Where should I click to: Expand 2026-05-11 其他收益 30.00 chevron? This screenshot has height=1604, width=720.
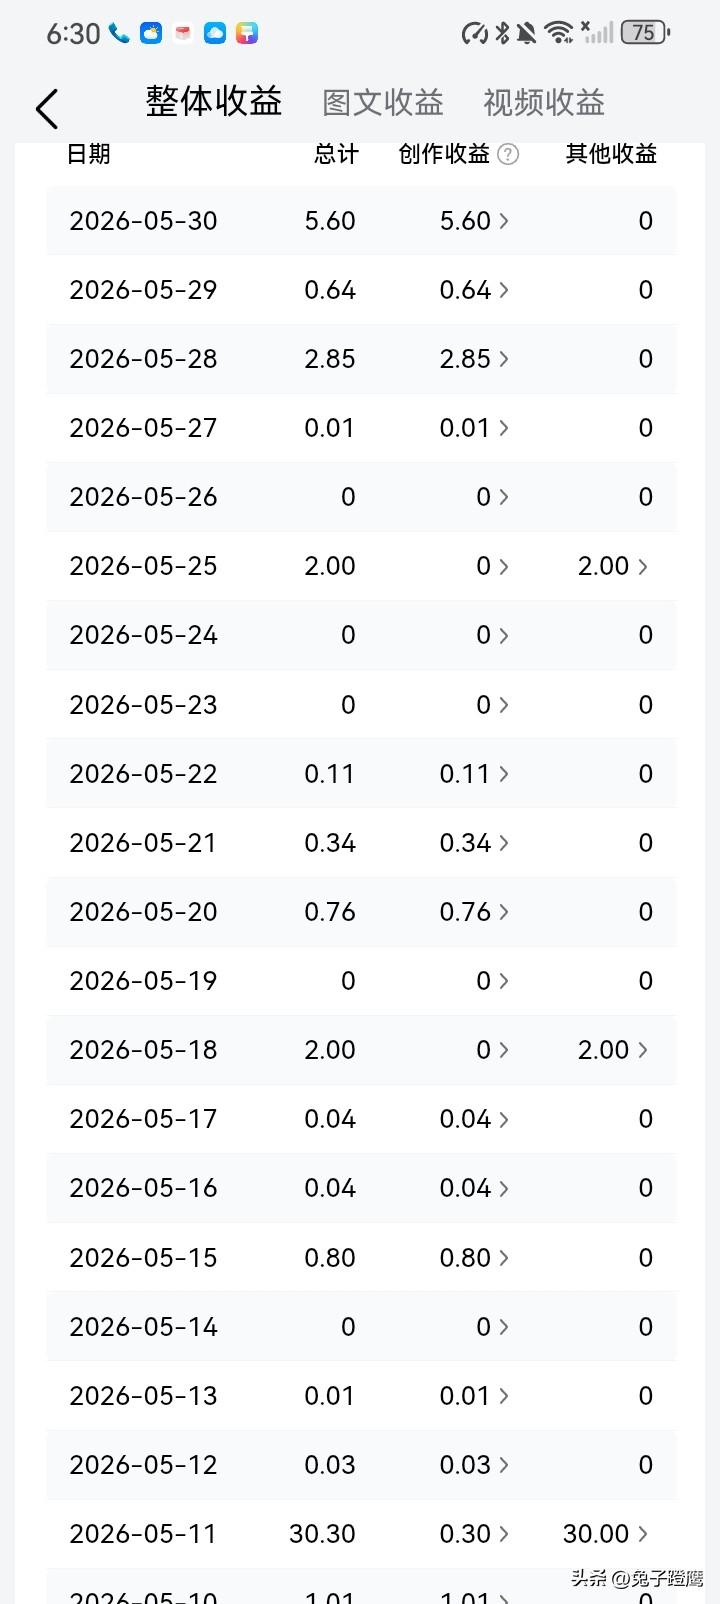tap(642, 1534)
